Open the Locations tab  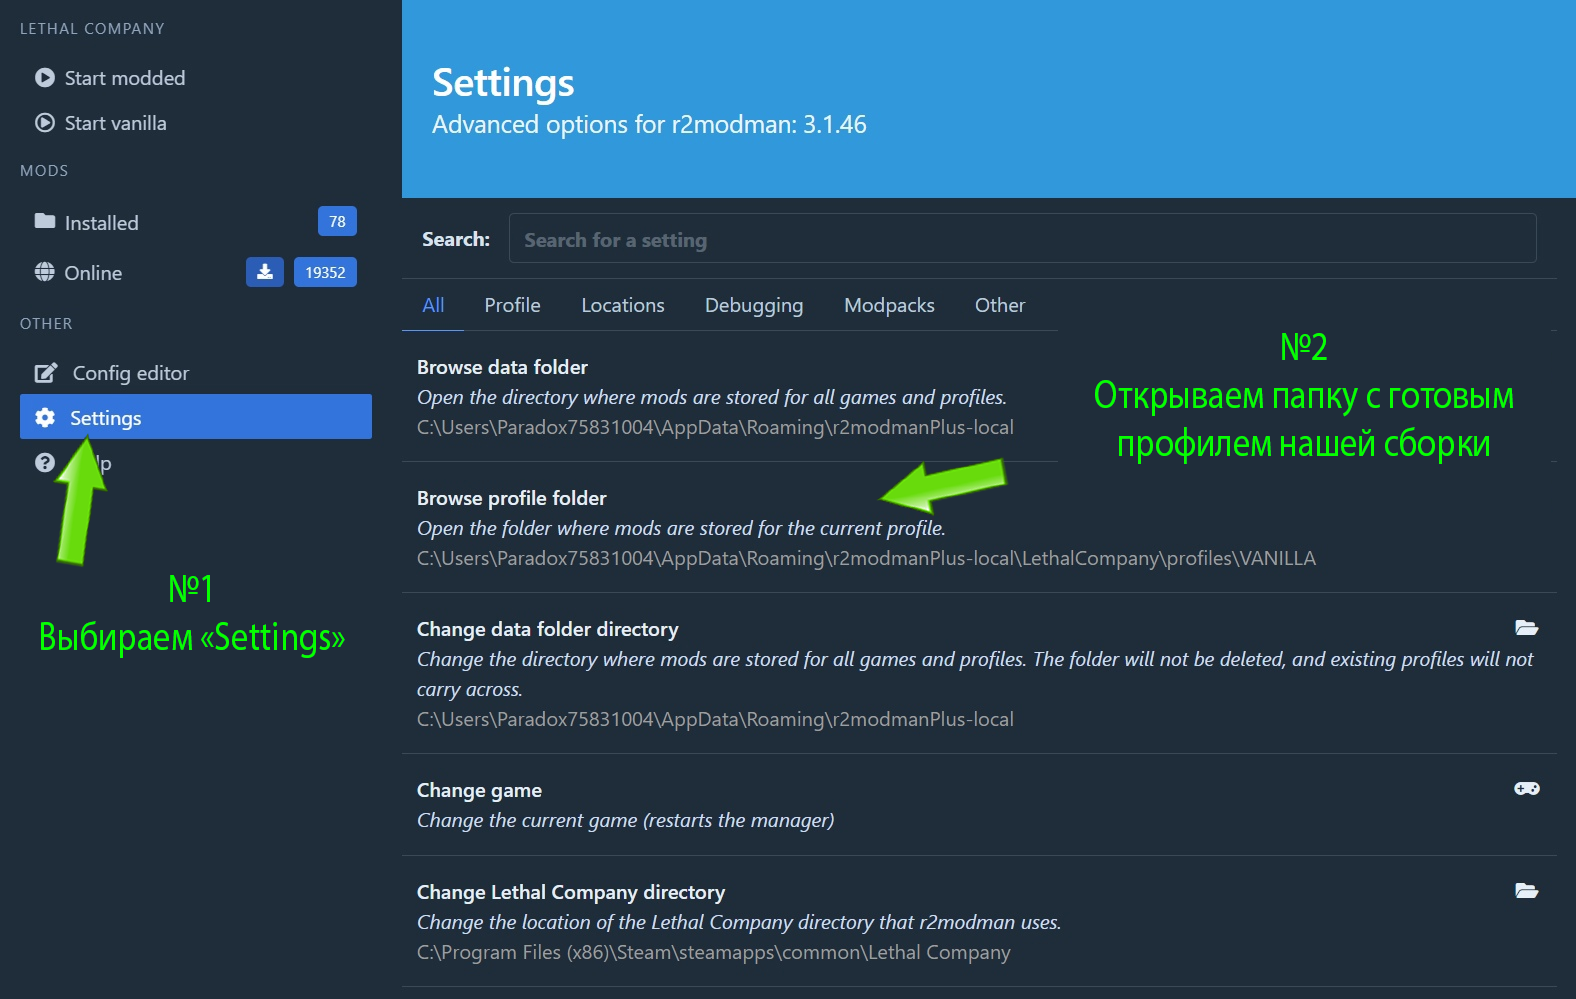click(x=623, y=305)
